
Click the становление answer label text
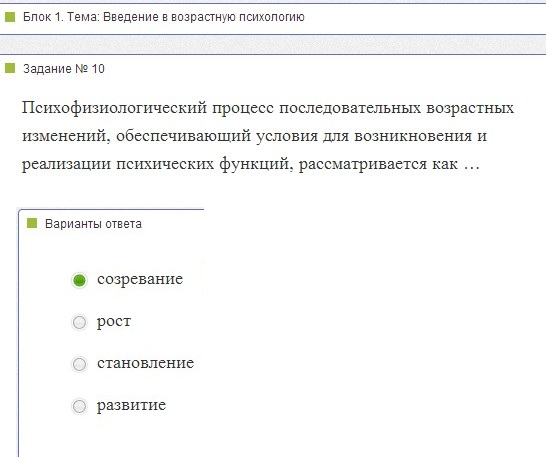pos(146,363)
